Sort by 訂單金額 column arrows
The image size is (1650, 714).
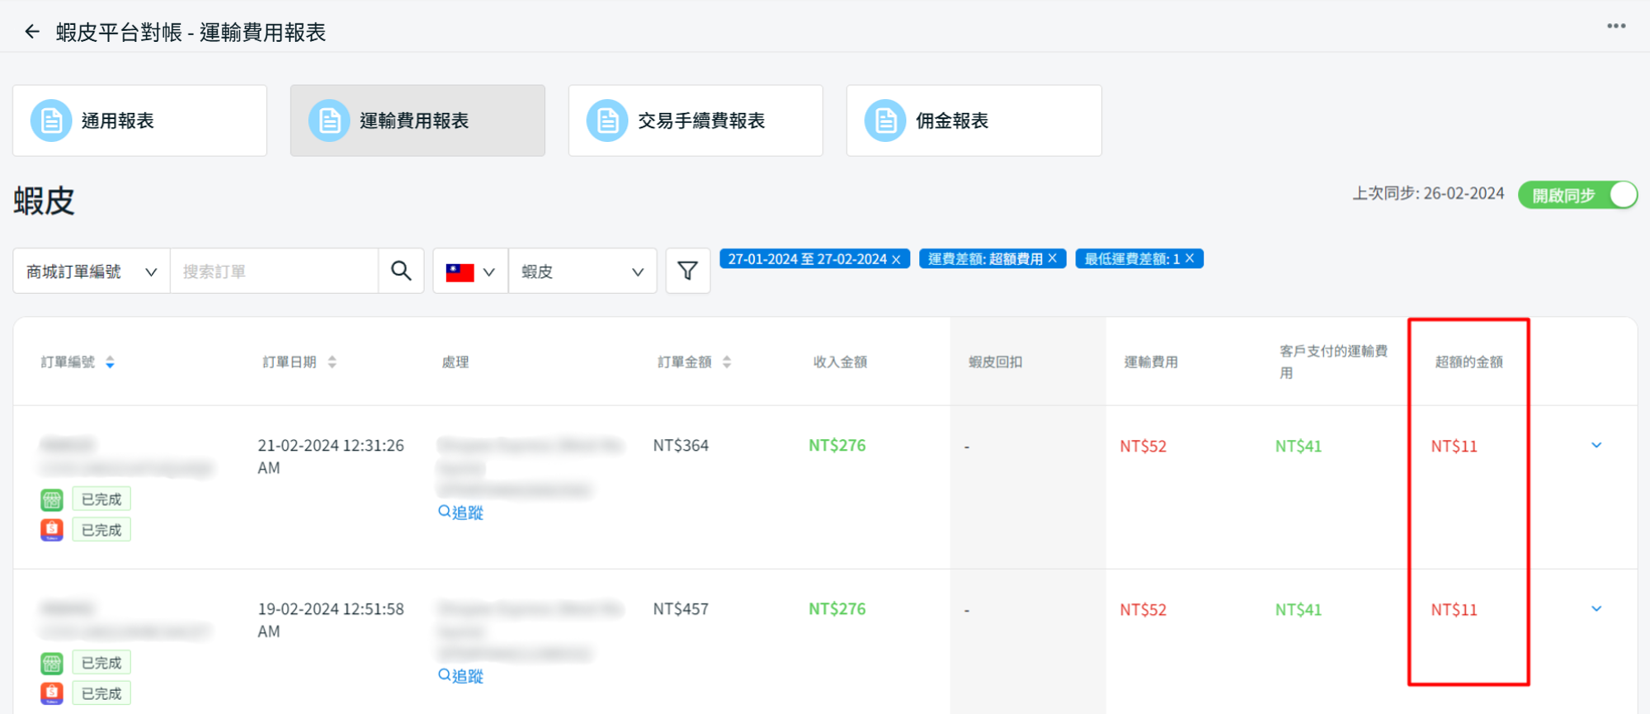[727, 362]
